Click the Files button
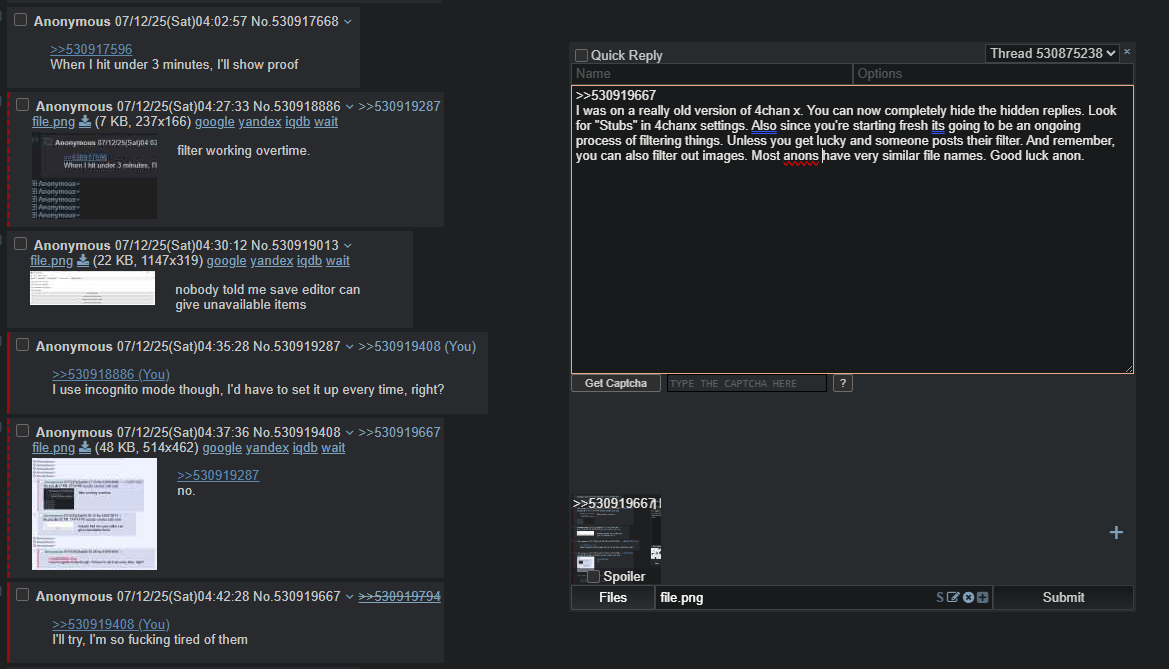The image size is (1169, 669). point(613,597)
